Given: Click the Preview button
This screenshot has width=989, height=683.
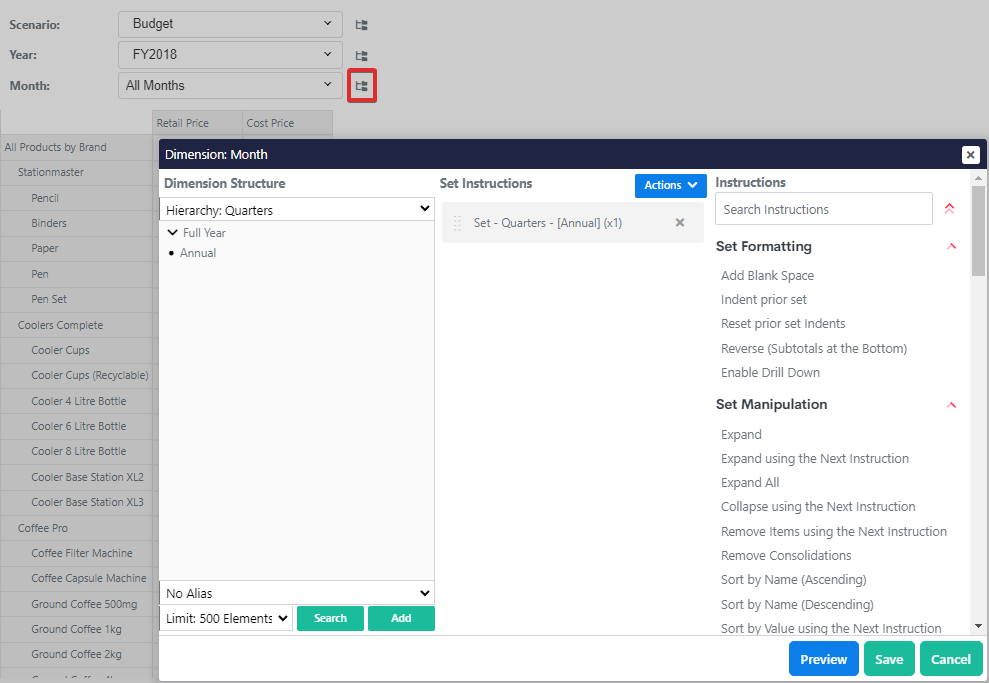Looking at the screenshot, I should [x=823, y=659].
